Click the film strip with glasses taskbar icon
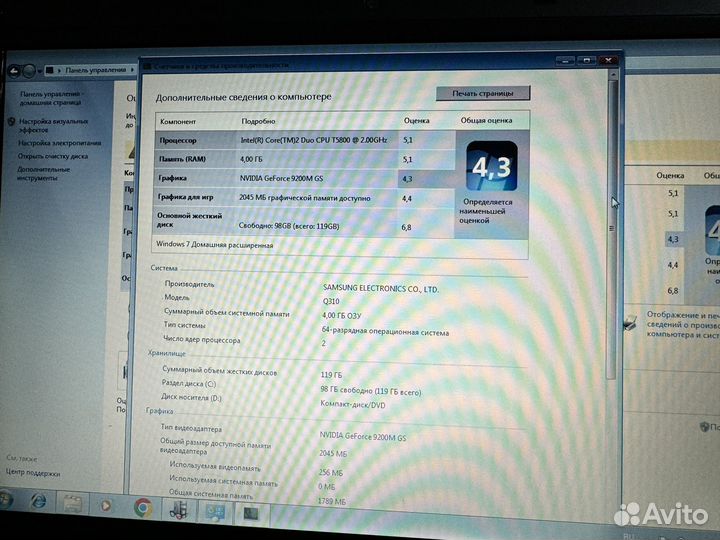 click(x=178, y=510)
